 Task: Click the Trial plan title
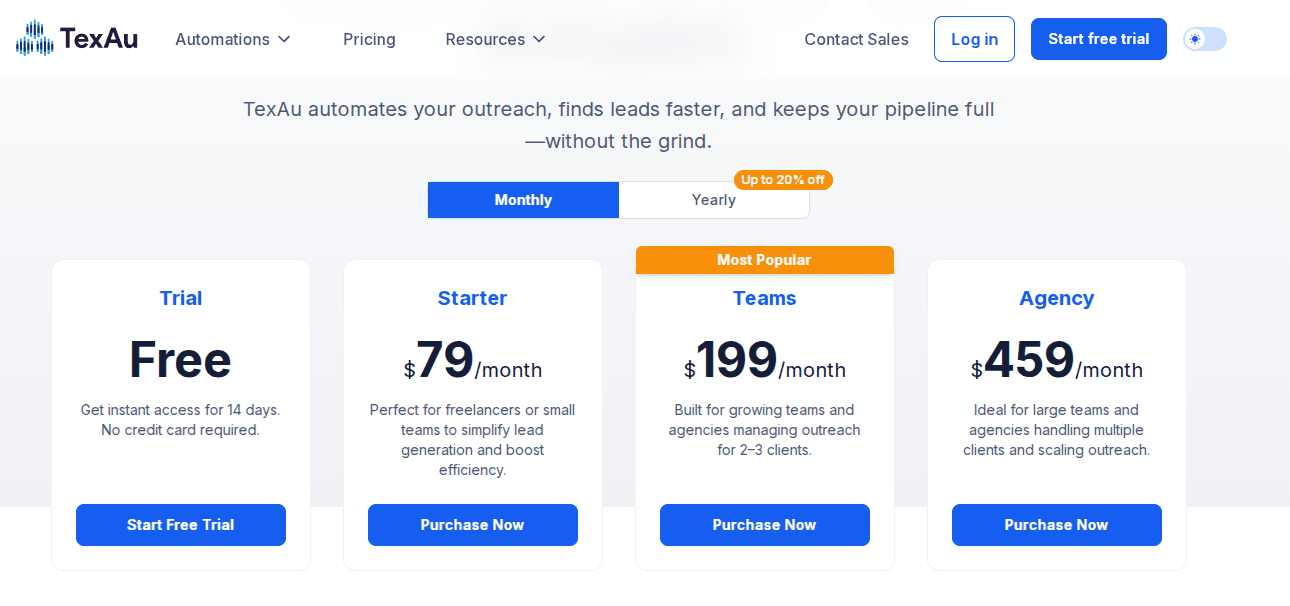pos(181,298)
